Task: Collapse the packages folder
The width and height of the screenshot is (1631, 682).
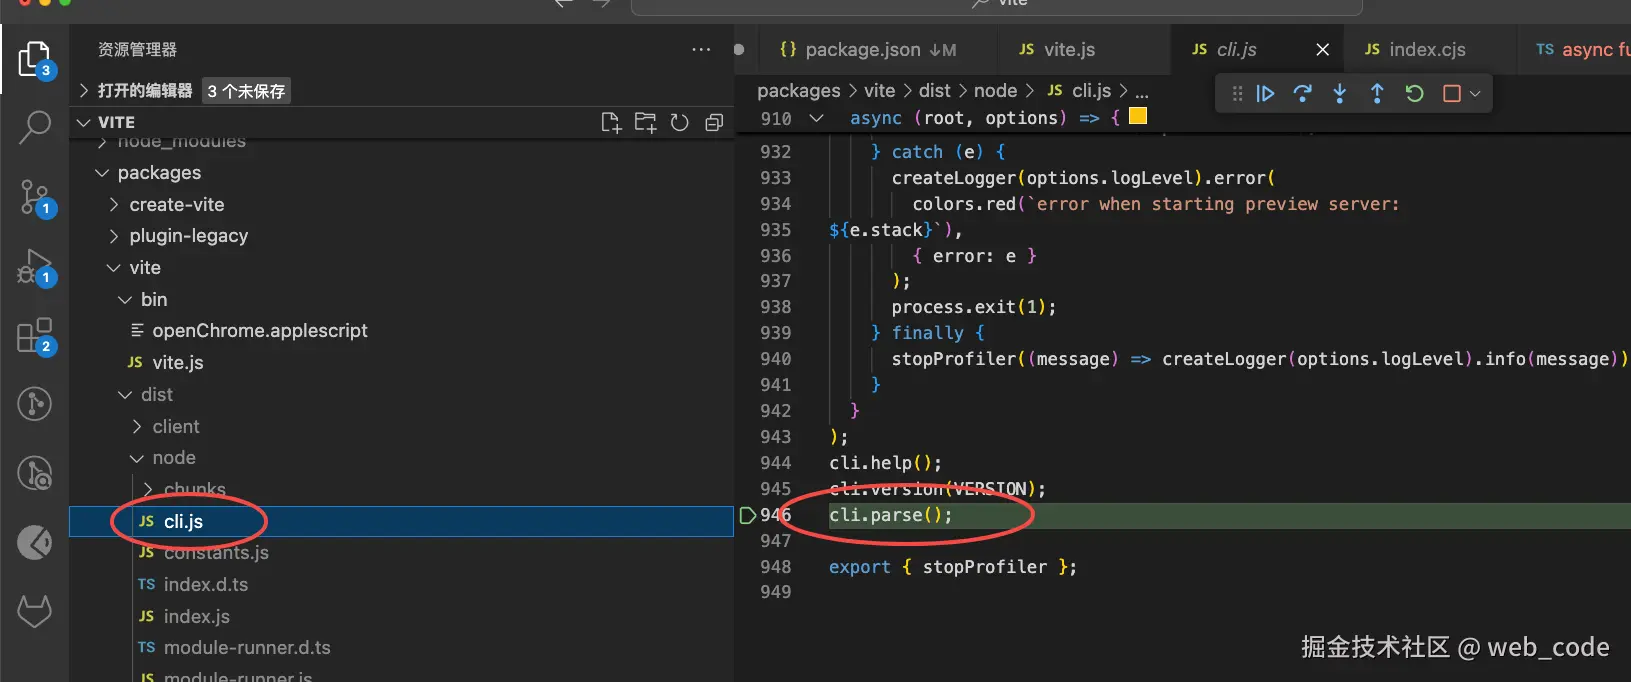Action: tap(102, 173)
